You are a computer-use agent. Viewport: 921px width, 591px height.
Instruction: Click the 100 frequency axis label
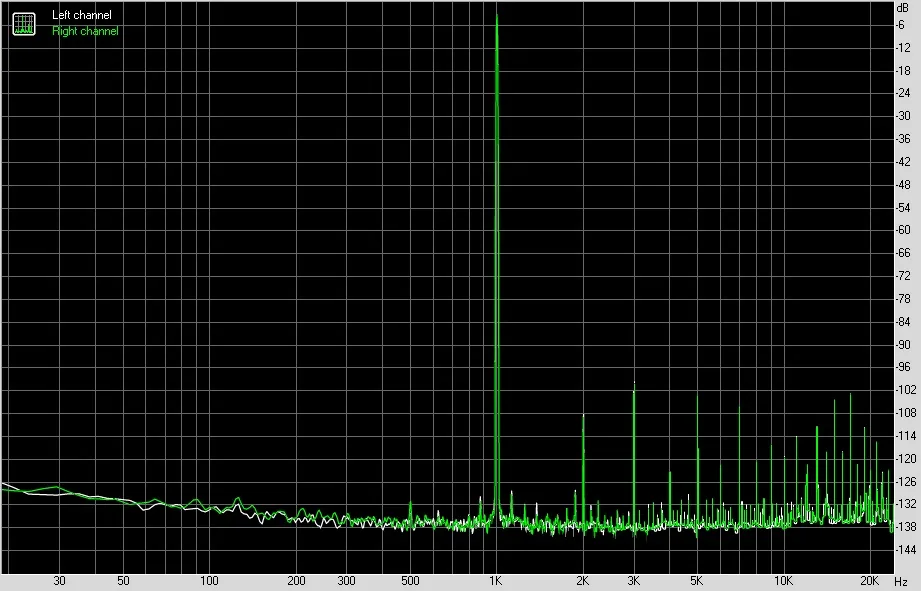(209, 581)
